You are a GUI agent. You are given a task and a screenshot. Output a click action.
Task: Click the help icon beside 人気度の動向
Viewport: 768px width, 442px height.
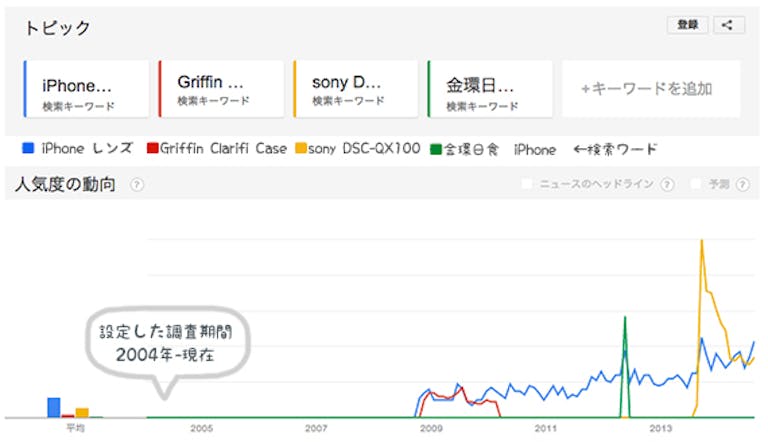tap(136, 184)
